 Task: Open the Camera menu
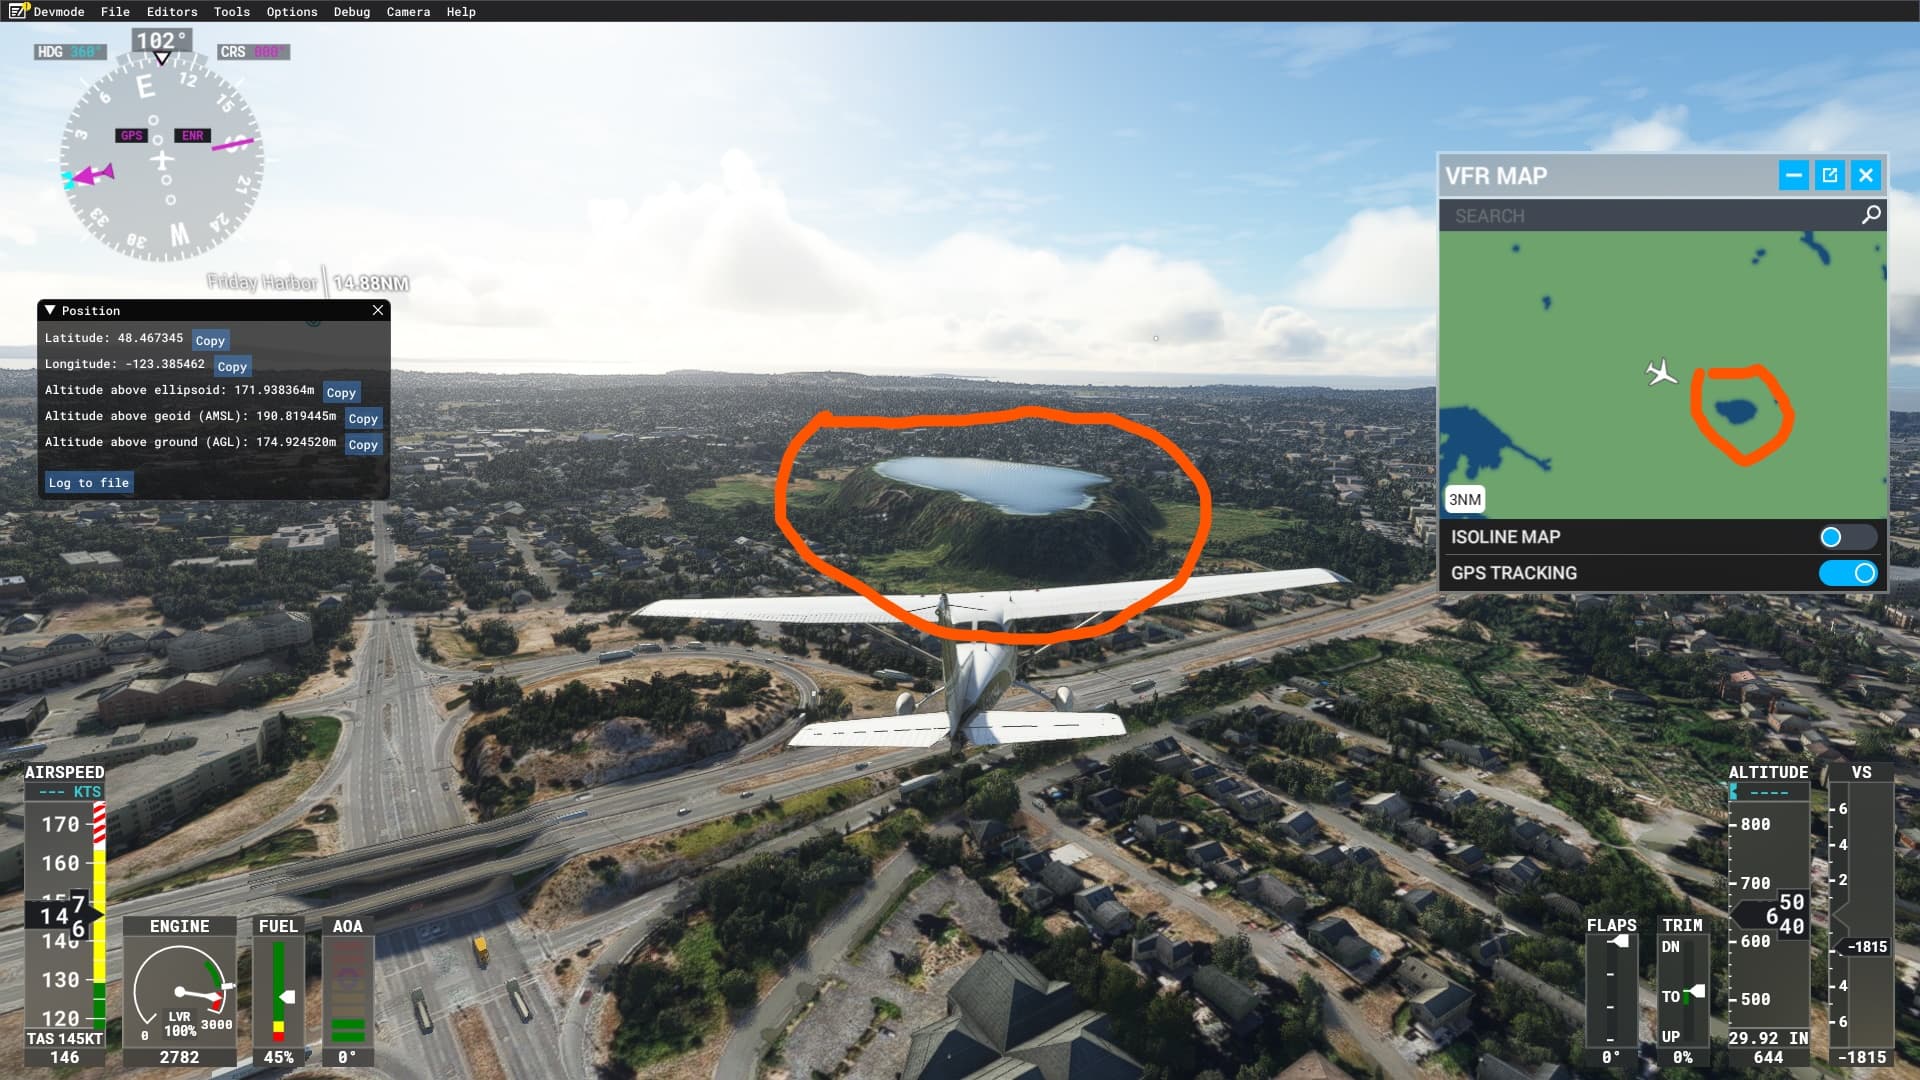[408, 11]
